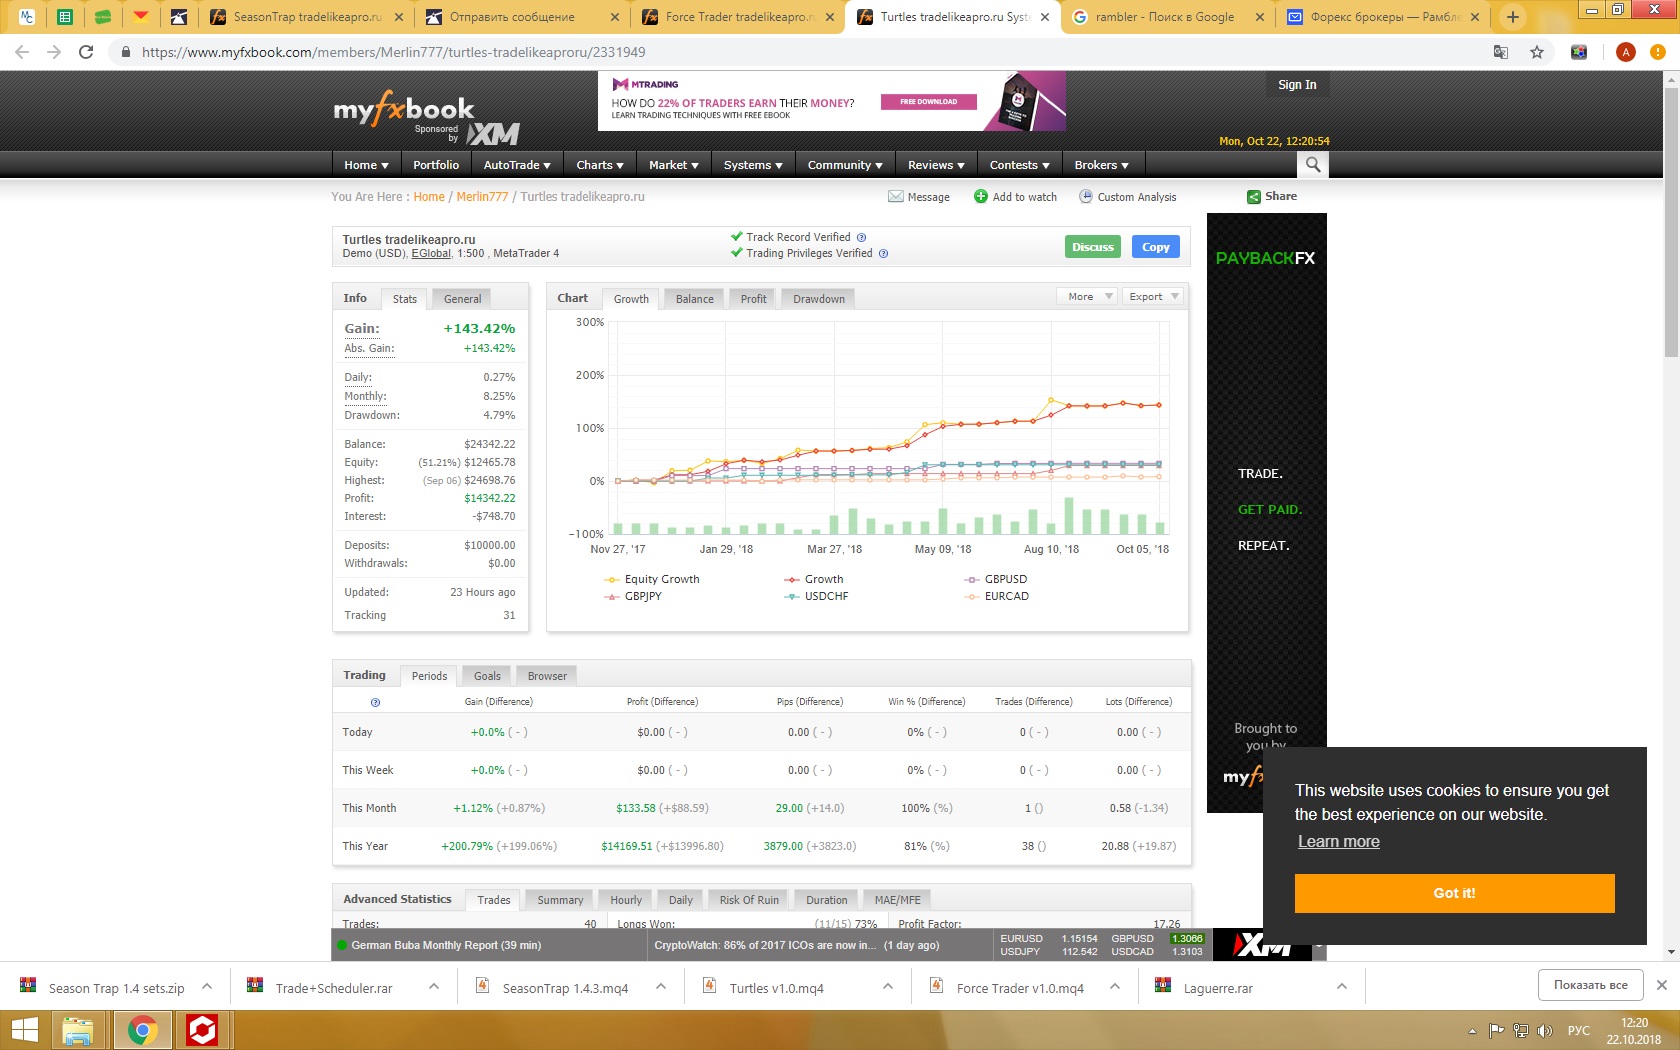The image size is (1680, 1050).
Task: Click the Message envelope icon
Action: [x=896, y=197]
